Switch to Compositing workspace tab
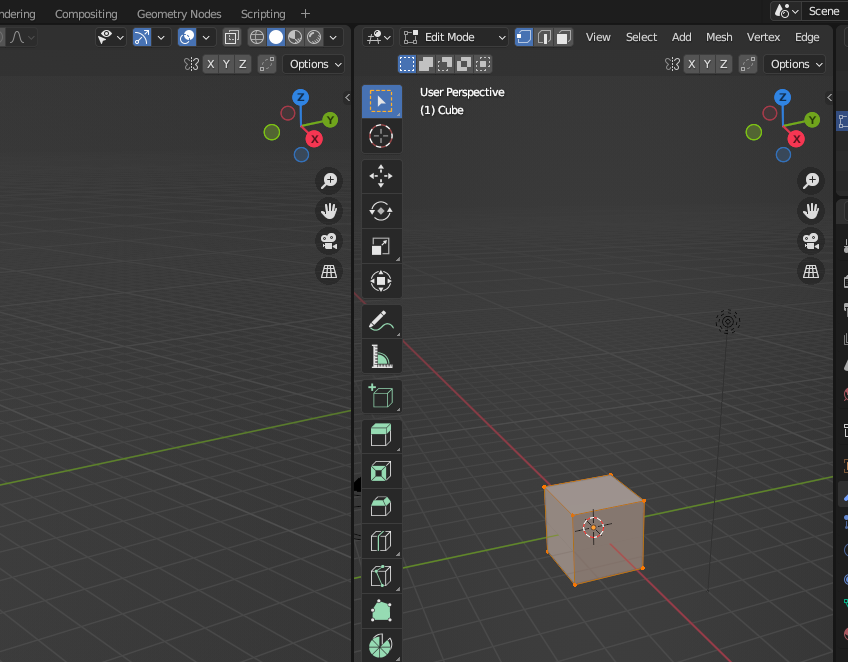848x662 pixels. [x=86, y=14]
